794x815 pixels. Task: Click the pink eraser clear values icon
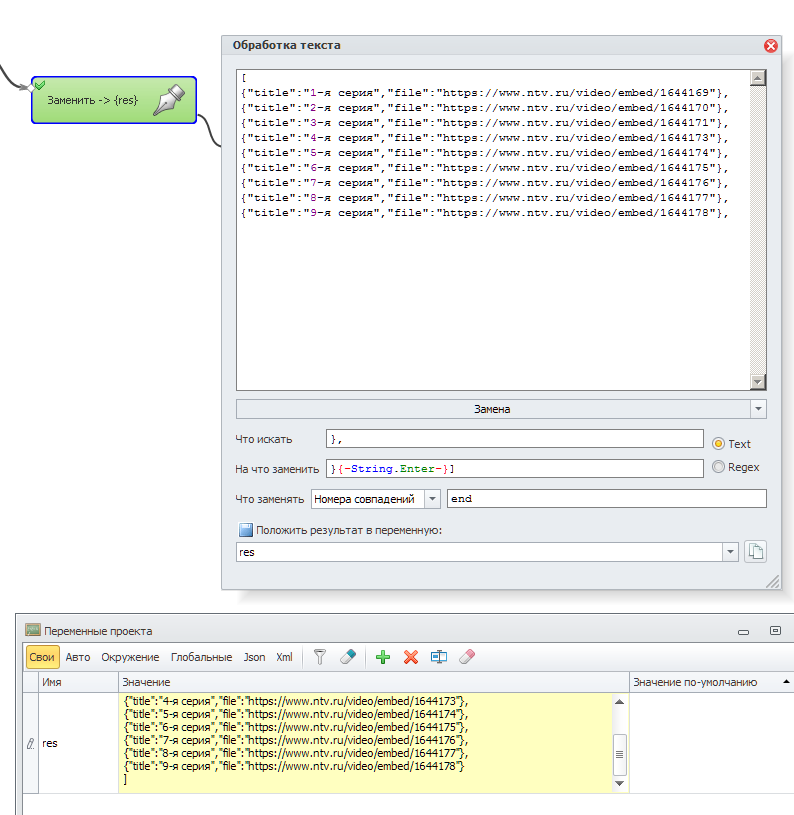[x=467, y=657]
